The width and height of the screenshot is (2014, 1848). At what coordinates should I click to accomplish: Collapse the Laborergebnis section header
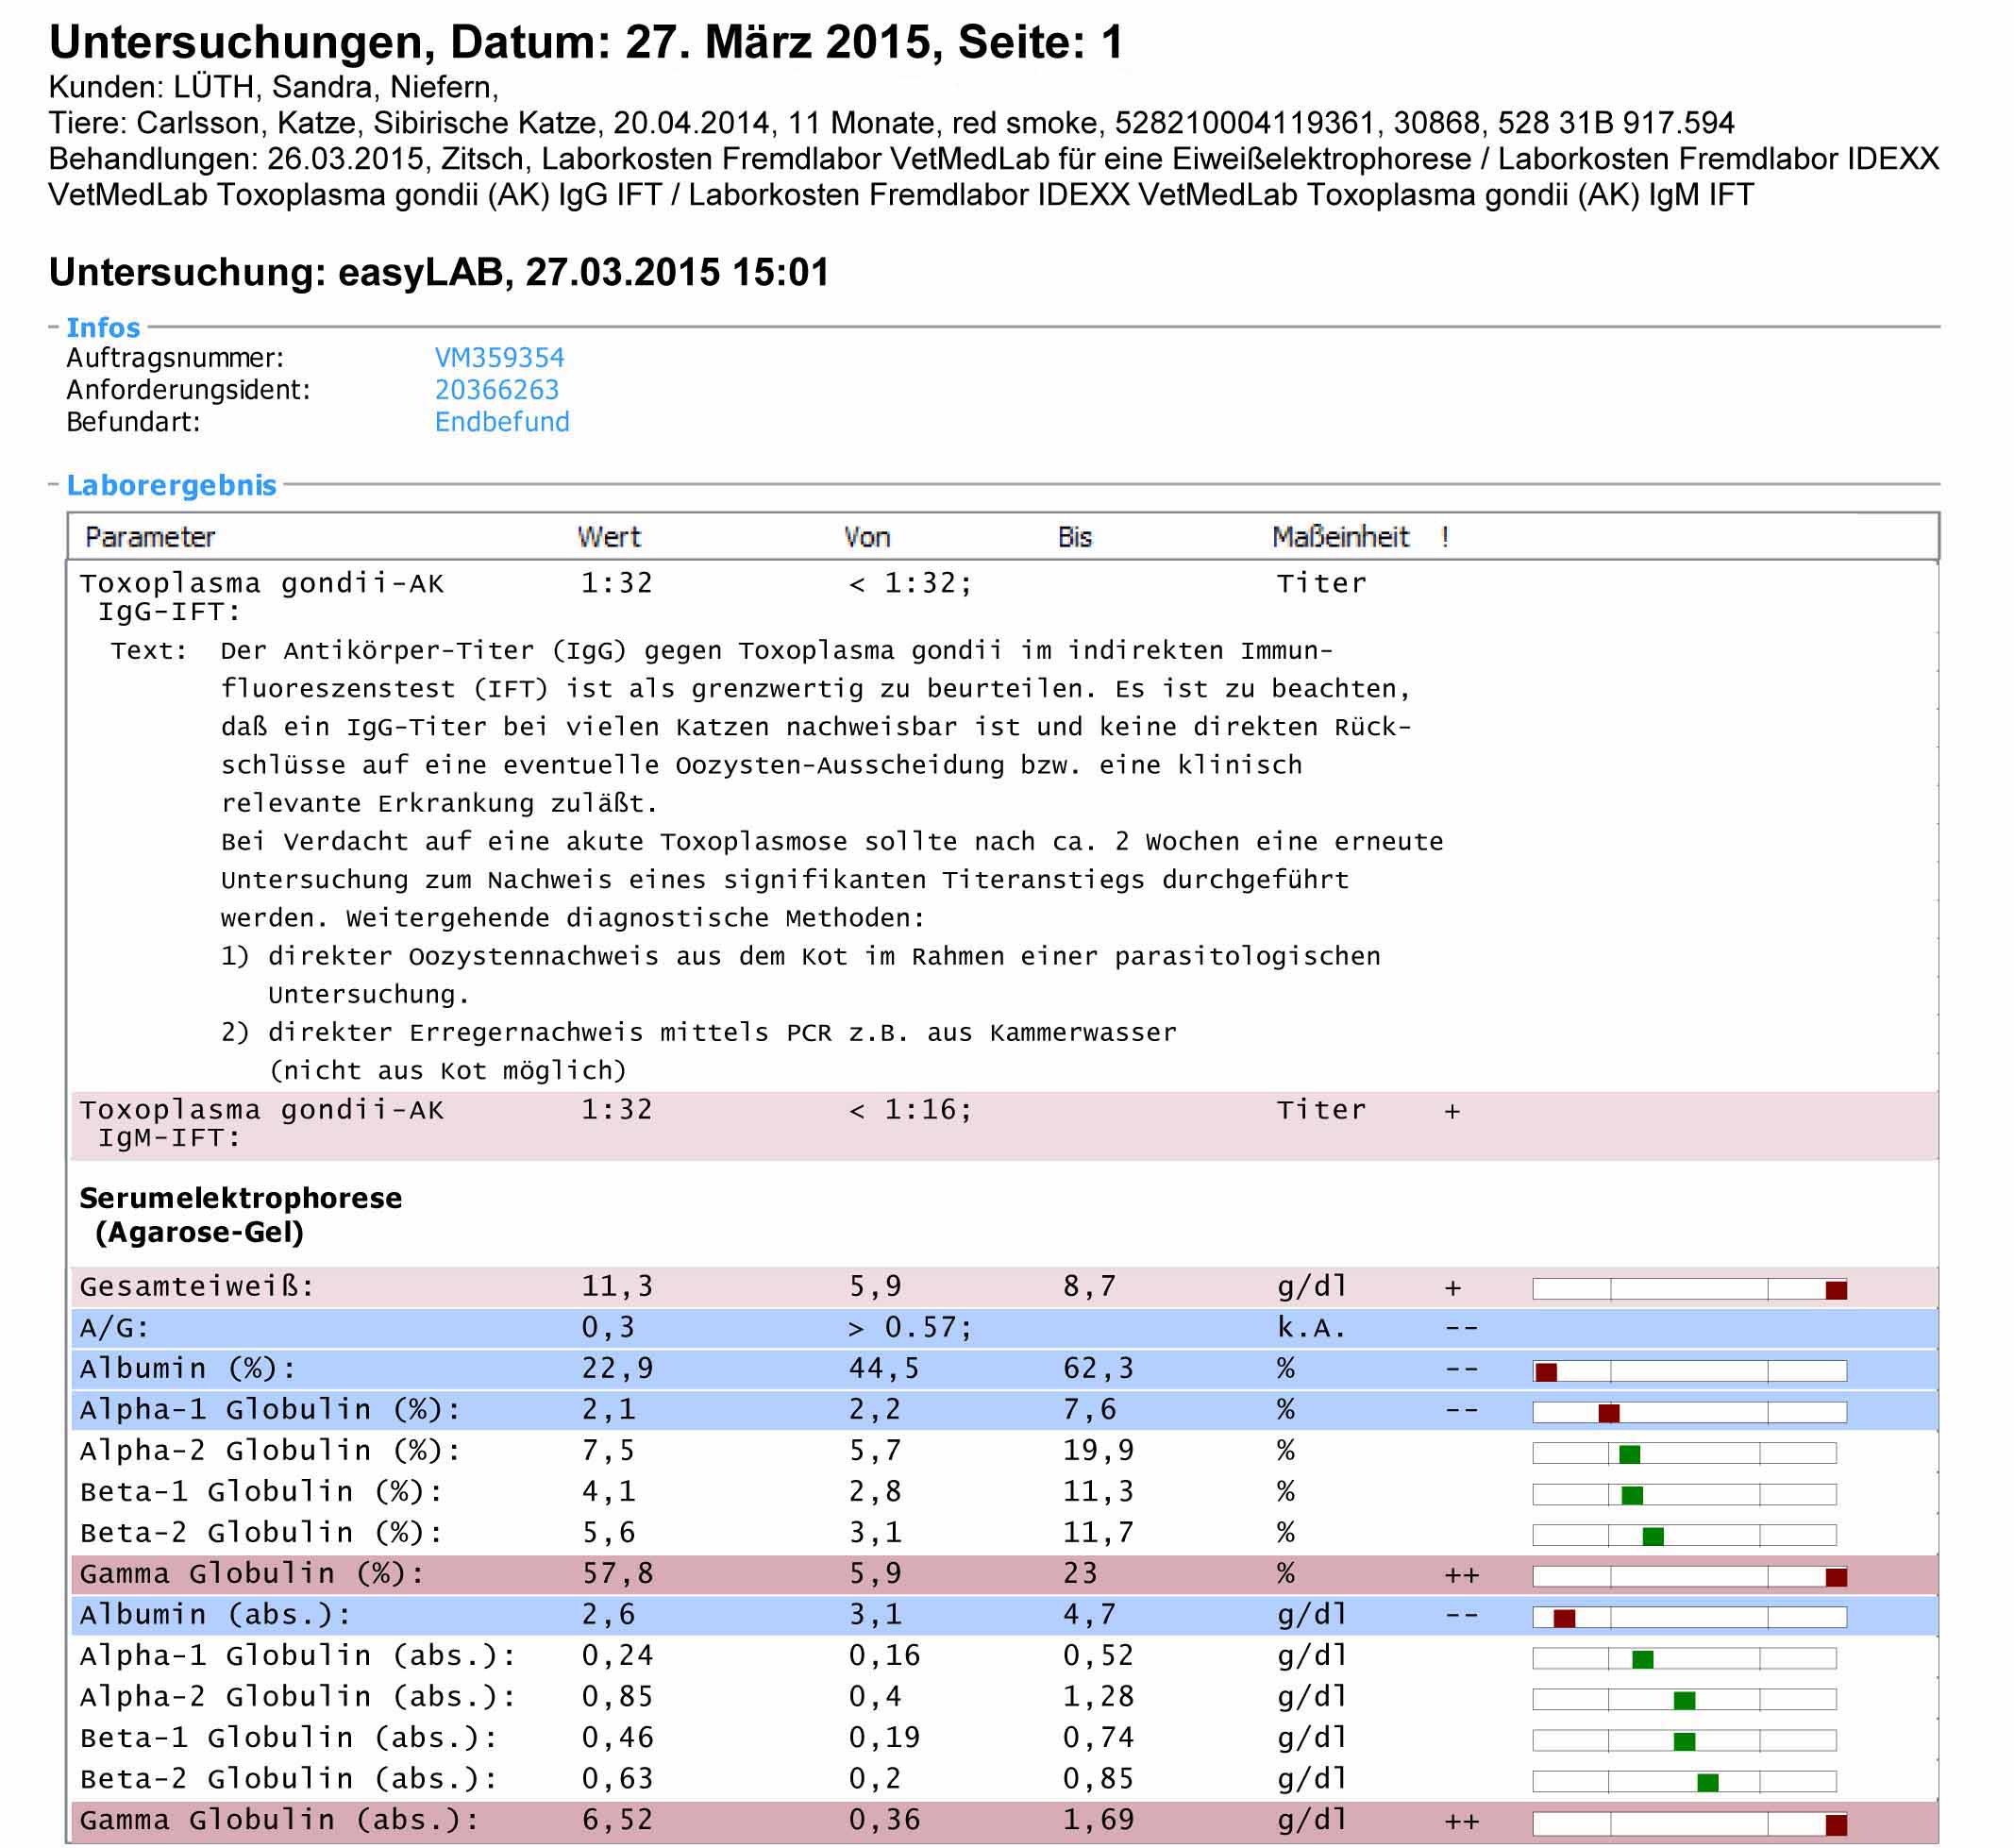point(171,485)
